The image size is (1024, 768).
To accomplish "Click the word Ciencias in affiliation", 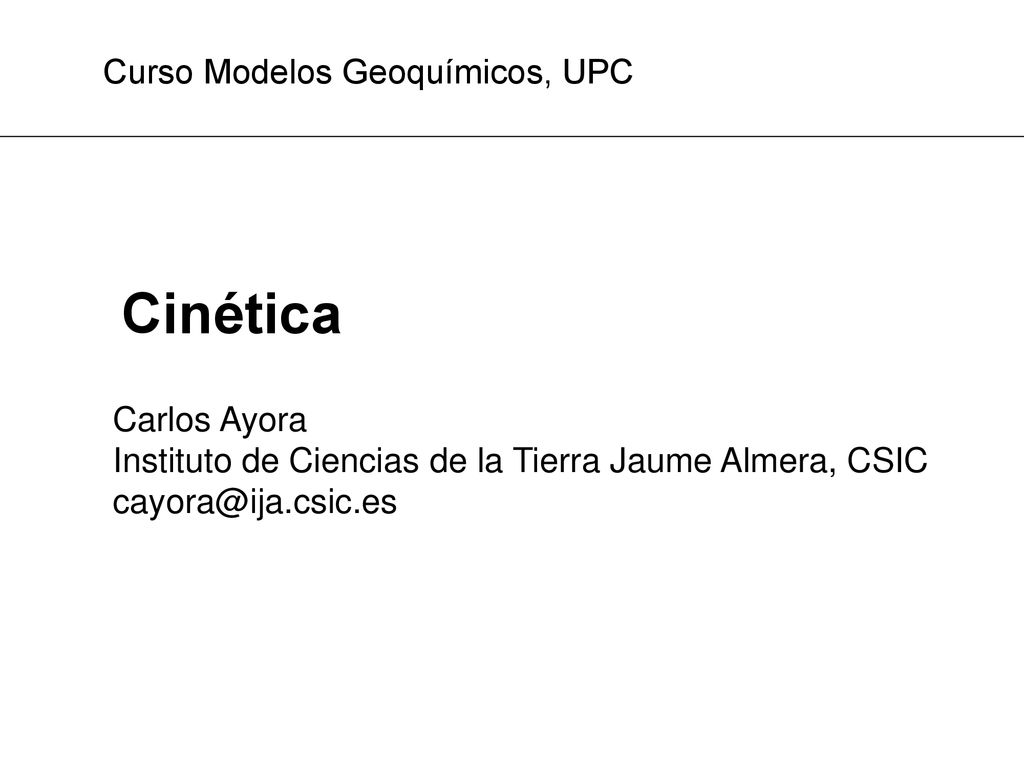I will 353,460.
